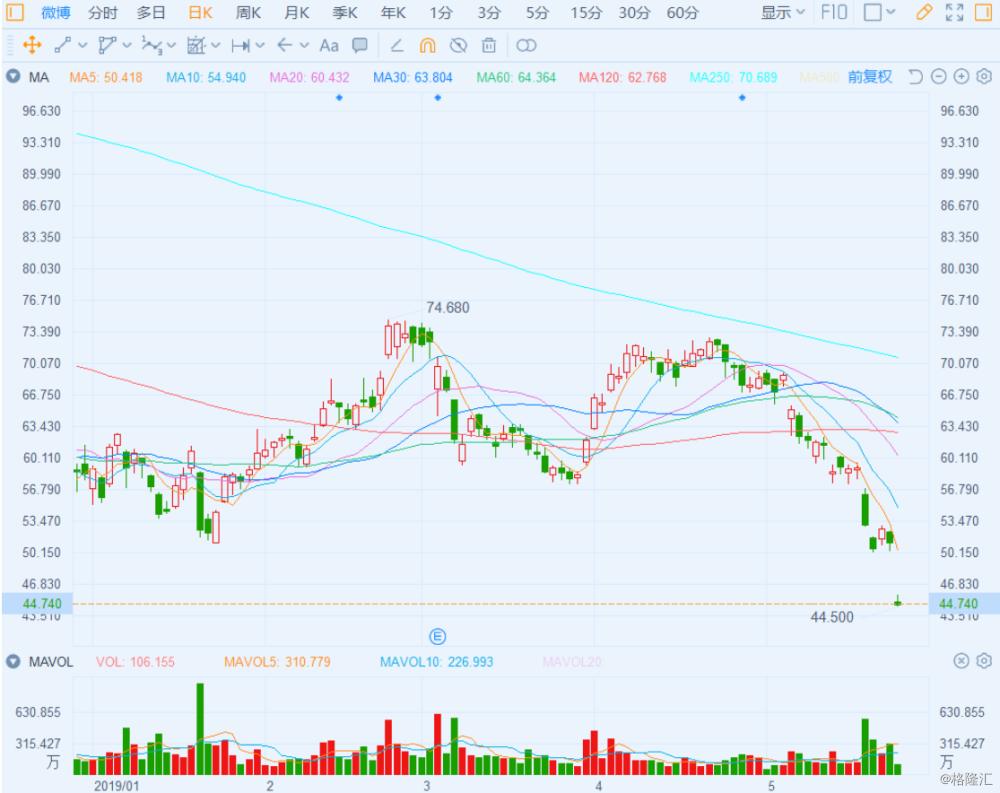
Task: Open F10 company info
Action: pos(834,12)
